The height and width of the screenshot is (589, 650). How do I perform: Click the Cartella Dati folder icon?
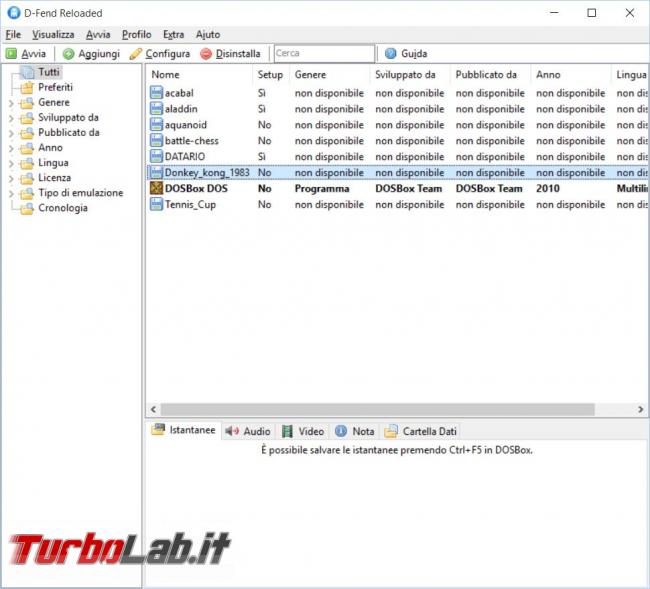[x=391, y=431]
